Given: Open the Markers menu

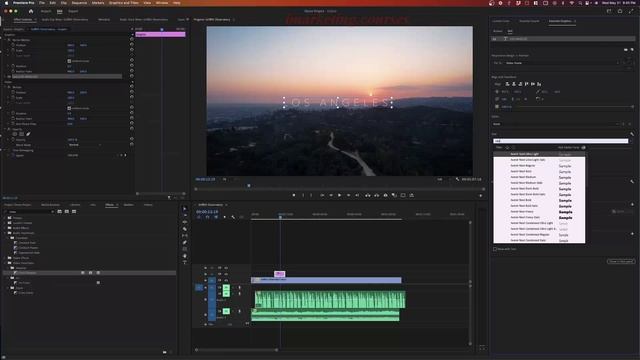Looking at the screenshot, I should click(98, 3).
